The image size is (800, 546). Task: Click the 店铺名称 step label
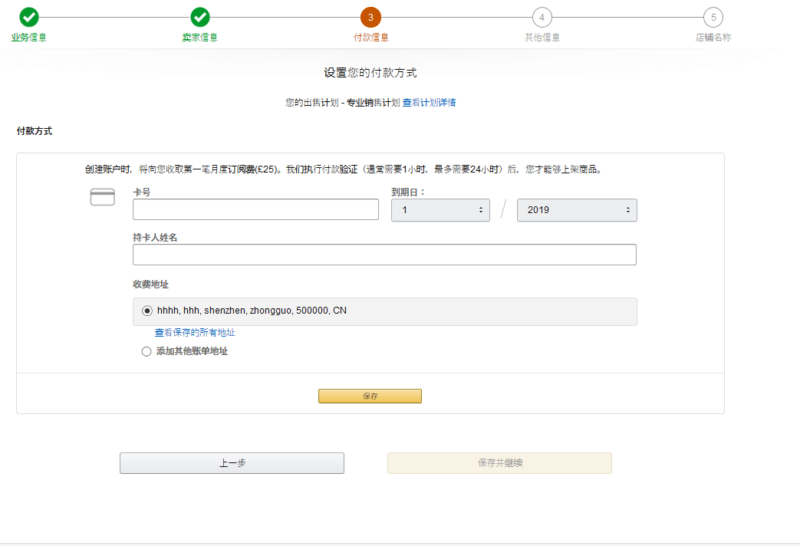[x=713, y=37]
